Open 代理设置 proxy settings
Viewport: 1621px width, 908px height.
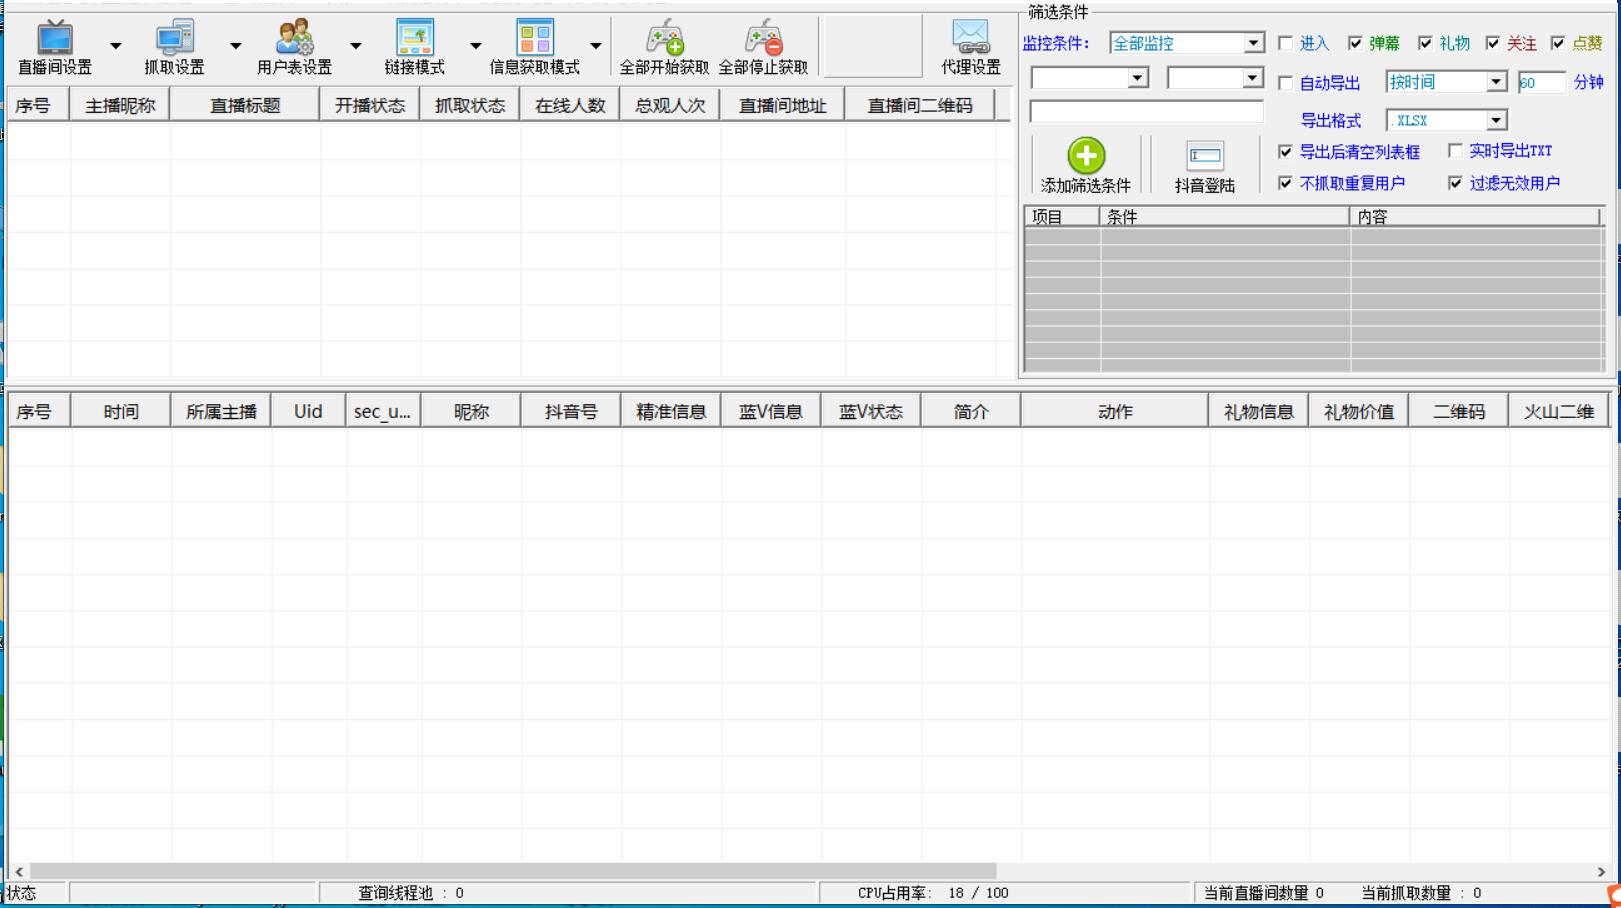pos(970,47)
